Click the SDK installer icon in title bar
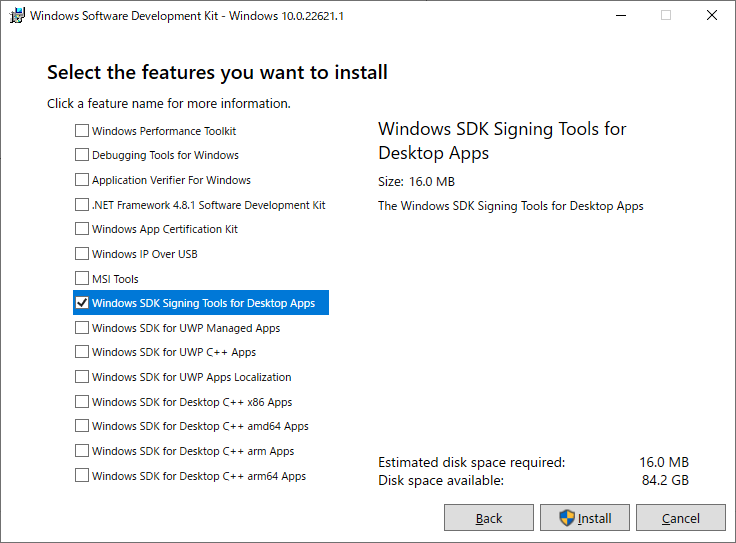Image resolution: width=736 pixels, height=543 pixels. pos(17,15)
